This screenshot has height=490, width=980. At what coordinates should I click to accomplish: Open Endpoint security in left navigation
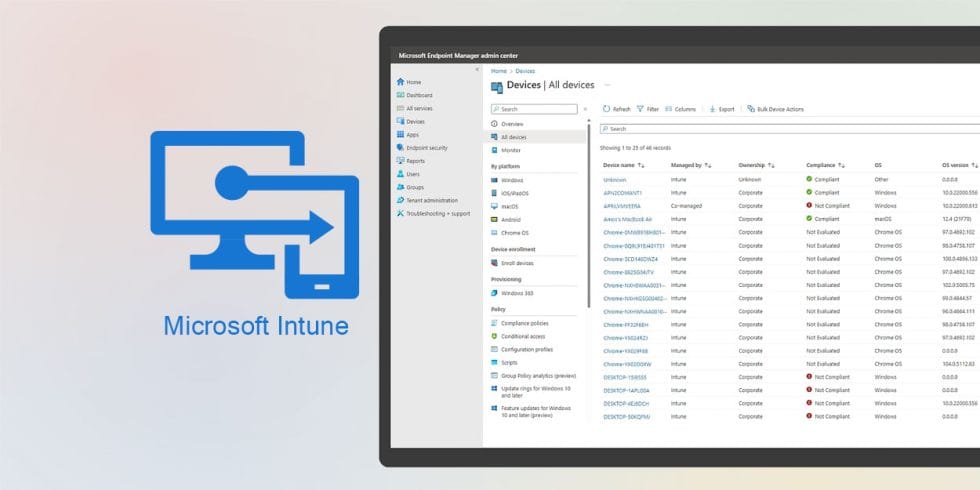coord(422,148)
